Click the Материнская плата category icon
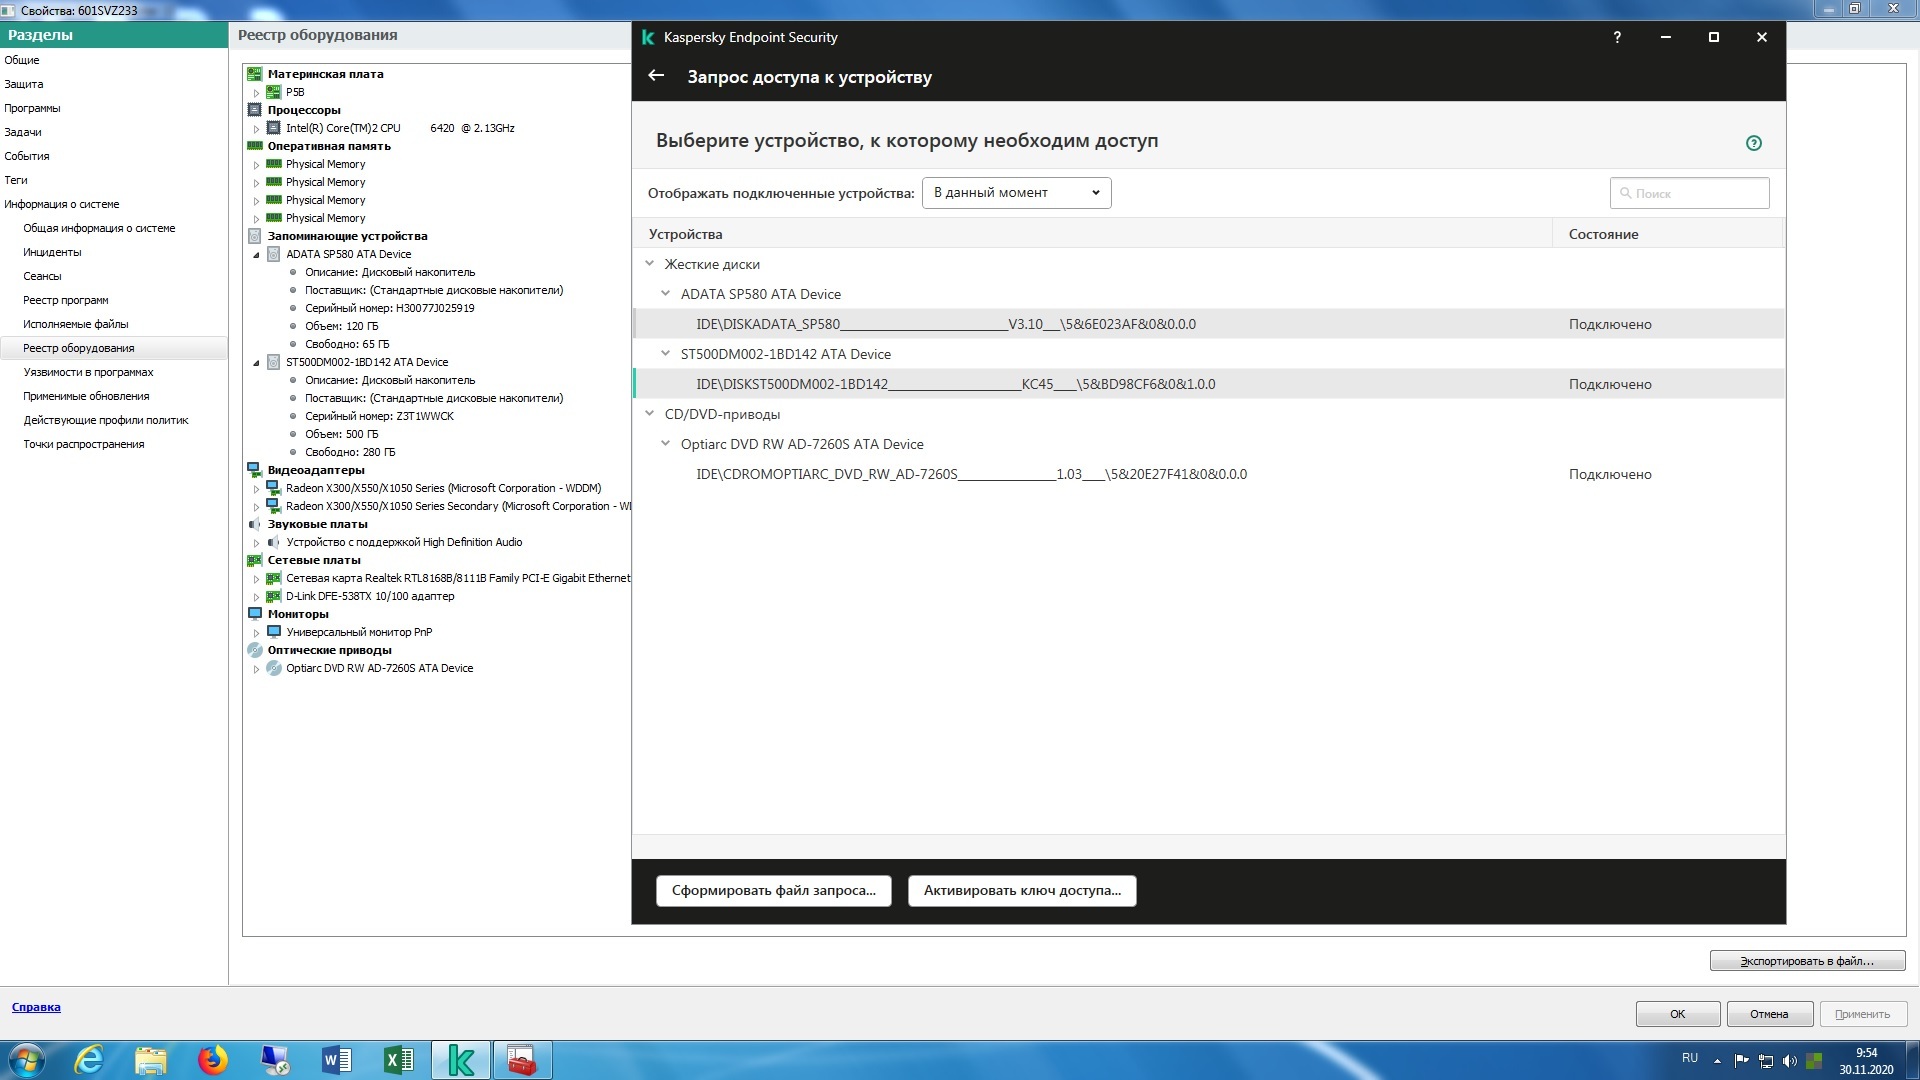 coord(254,74)
